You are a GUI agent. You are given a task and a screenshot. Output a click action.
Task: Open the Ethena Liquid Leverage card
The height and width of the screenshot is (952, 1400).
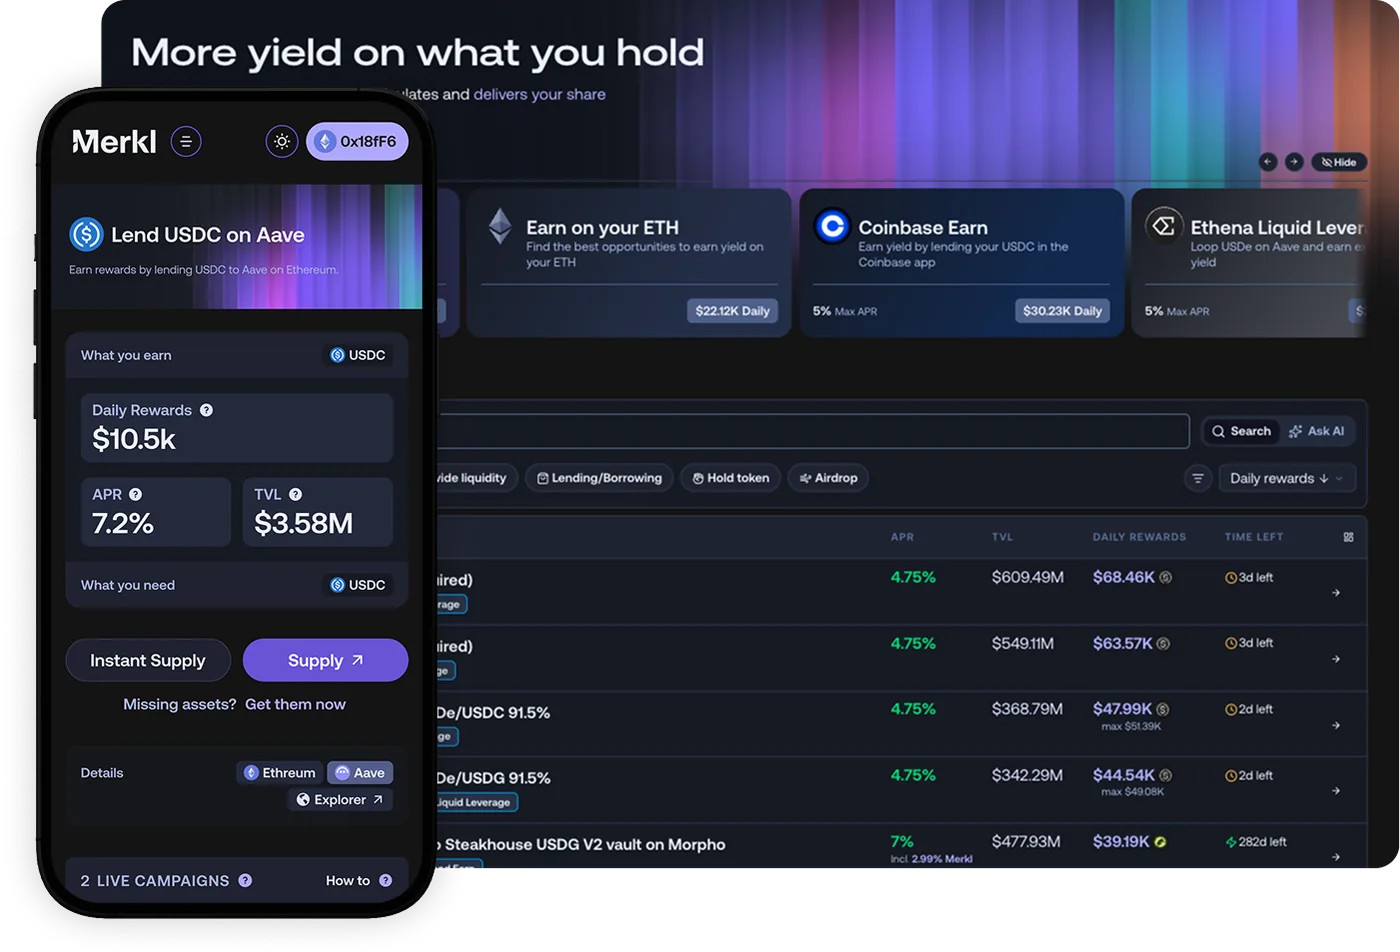point(1249,263)
